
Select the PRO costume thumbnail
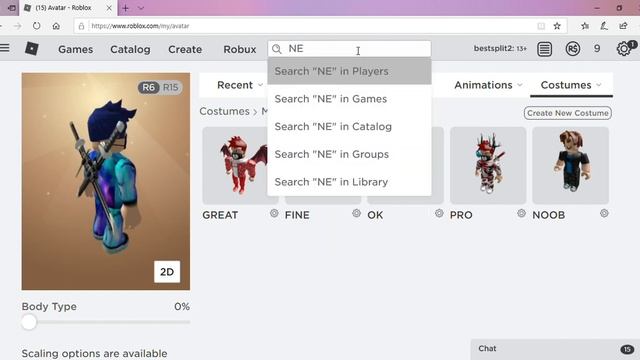pyautogui.click(x=488, y=165)
